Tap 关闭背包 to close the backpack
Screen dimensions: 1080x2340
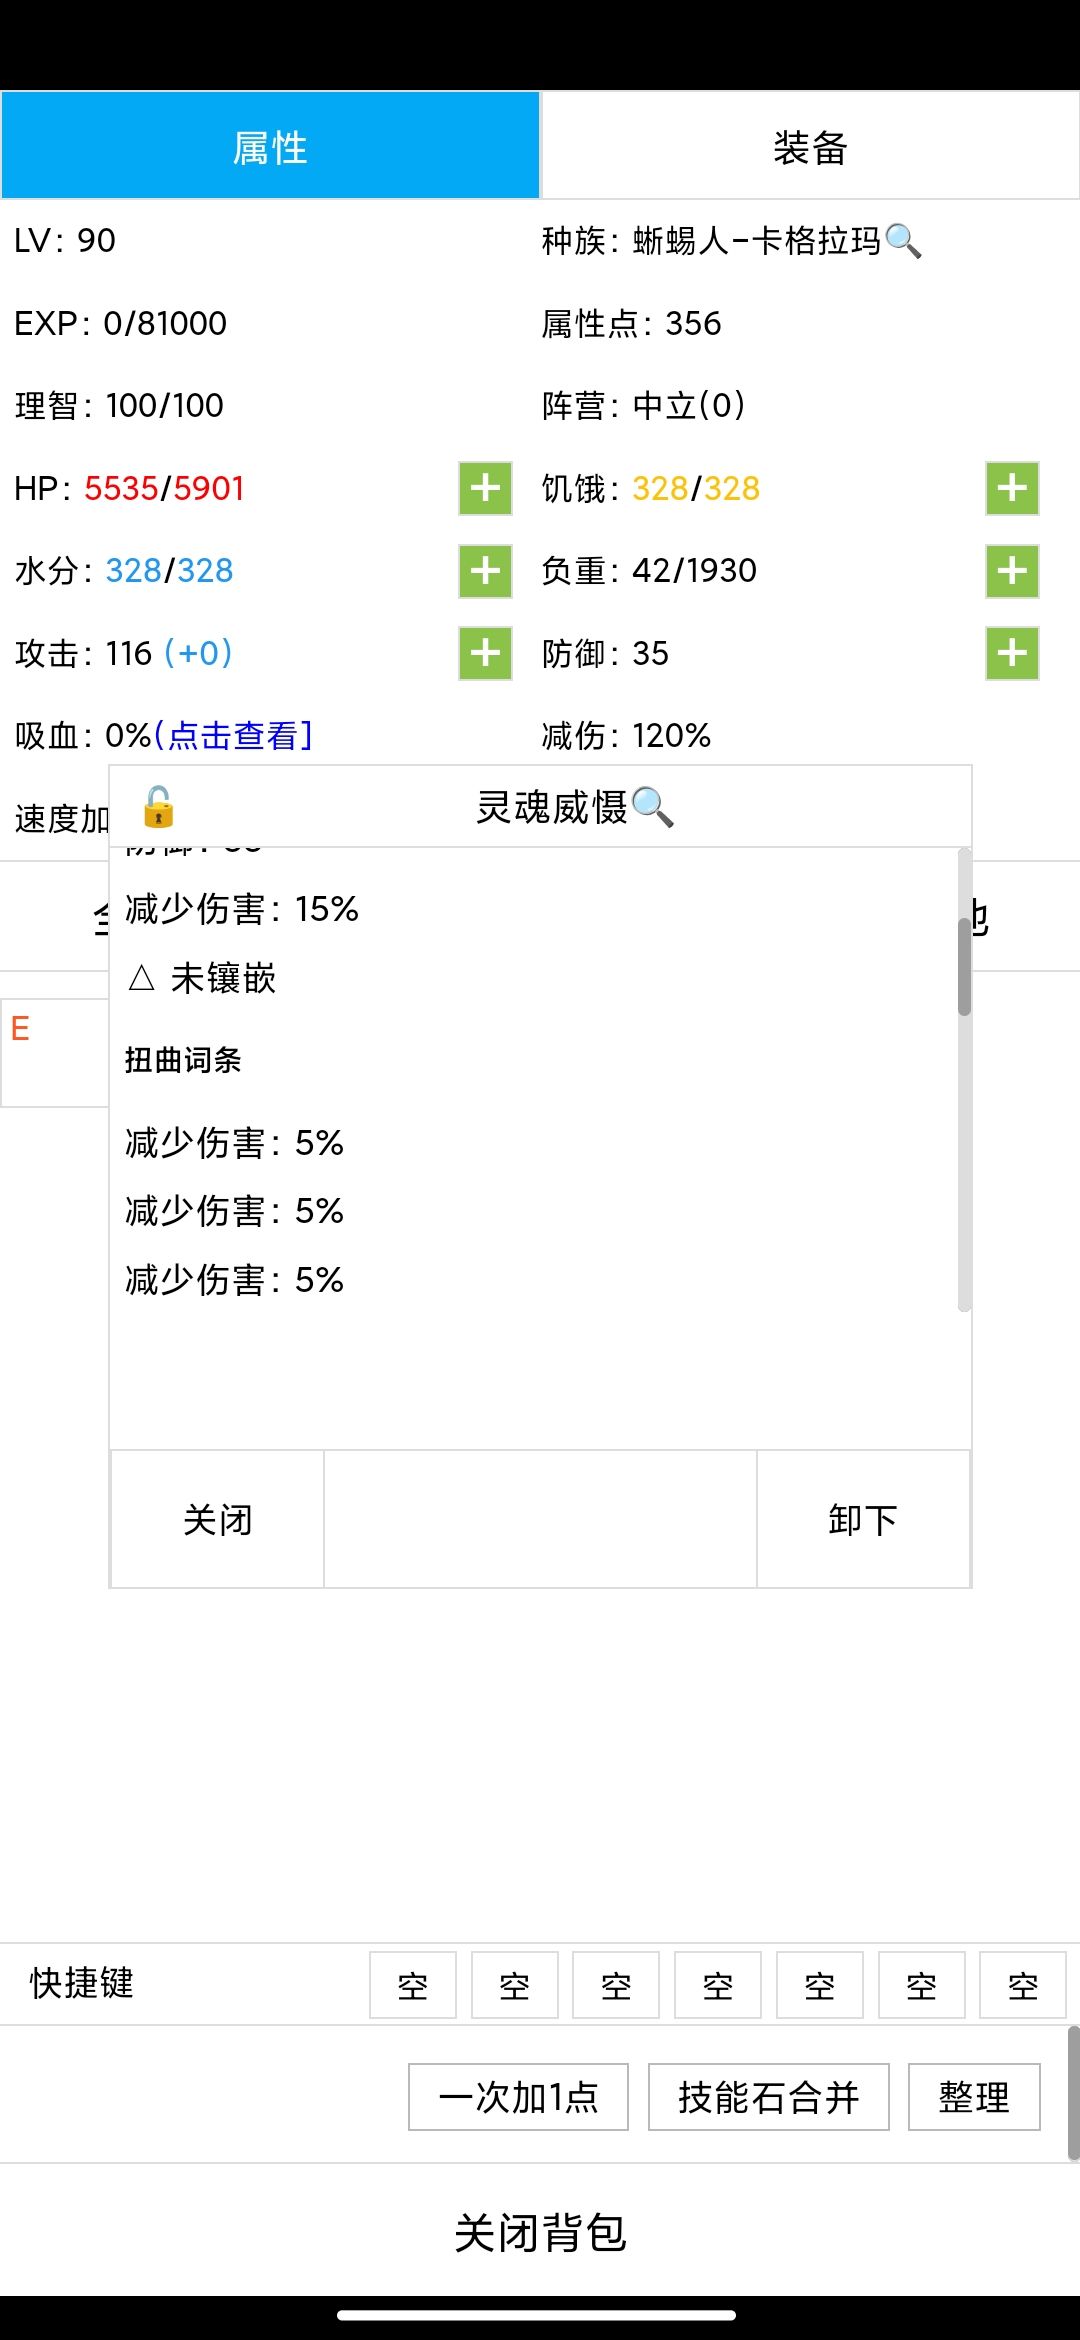(x=540, y=2232)
